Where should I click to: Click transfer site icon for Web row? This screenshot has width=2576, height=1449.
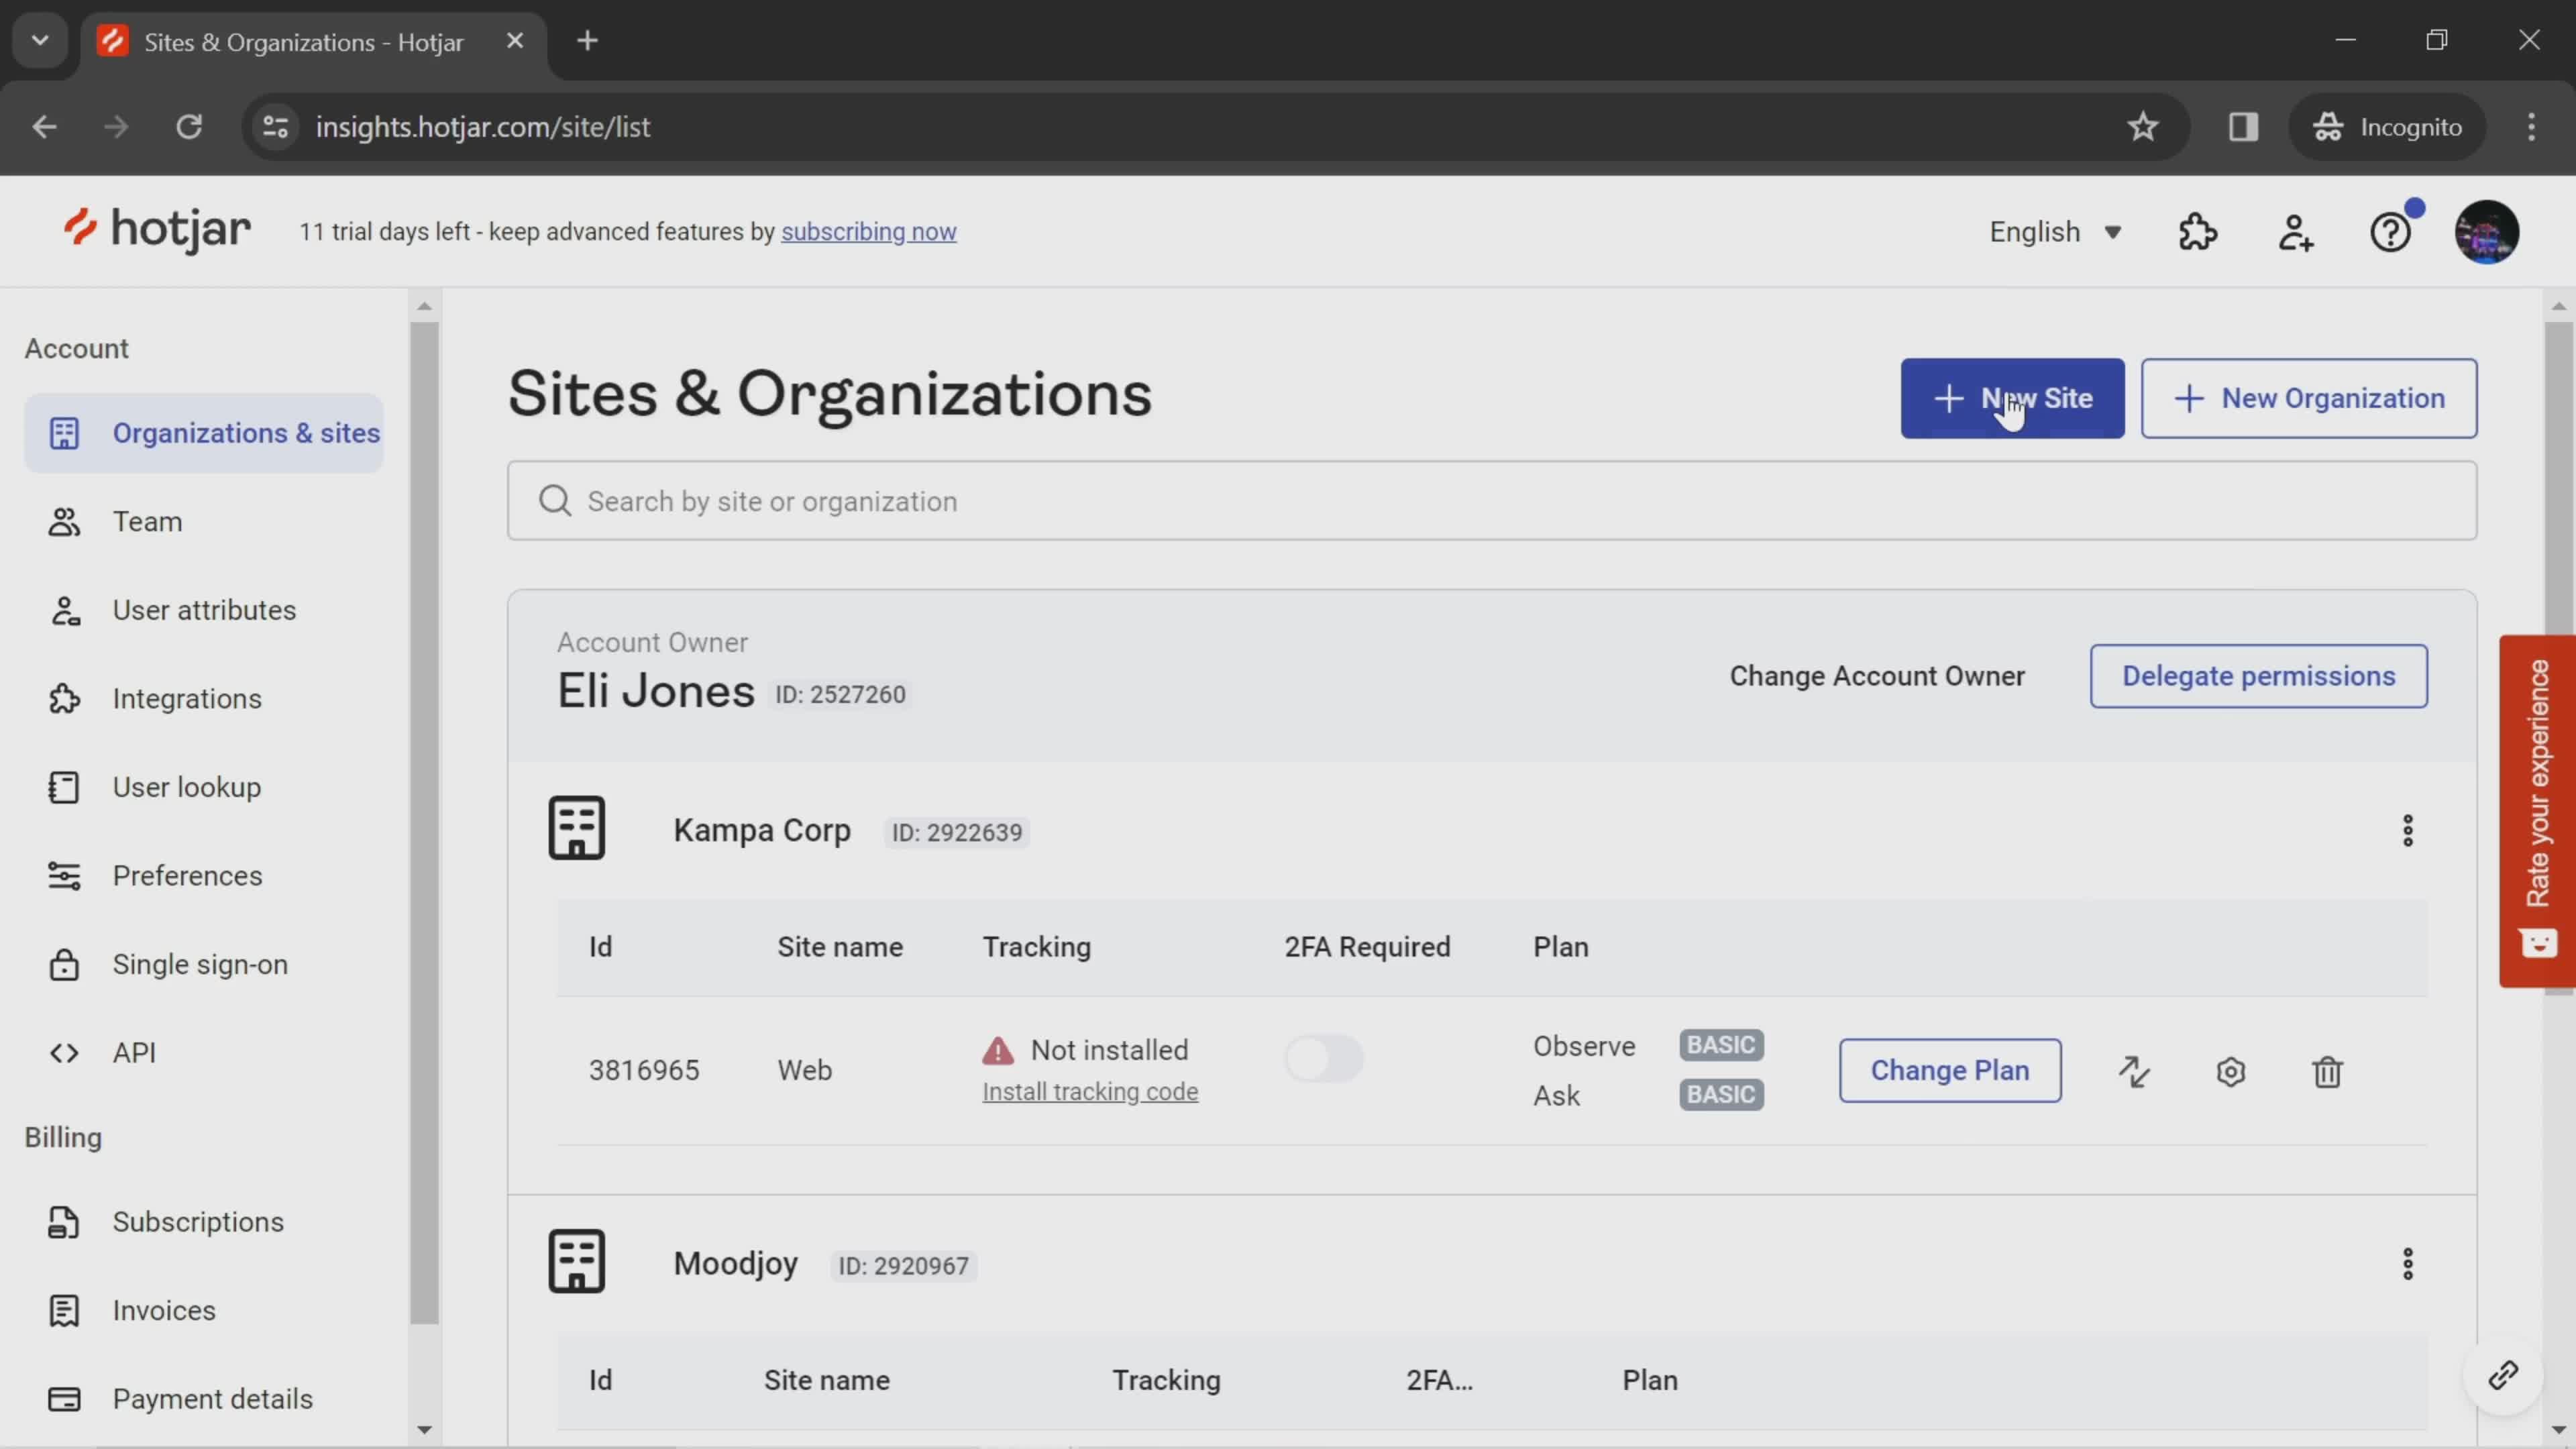coord(2134,1071)
